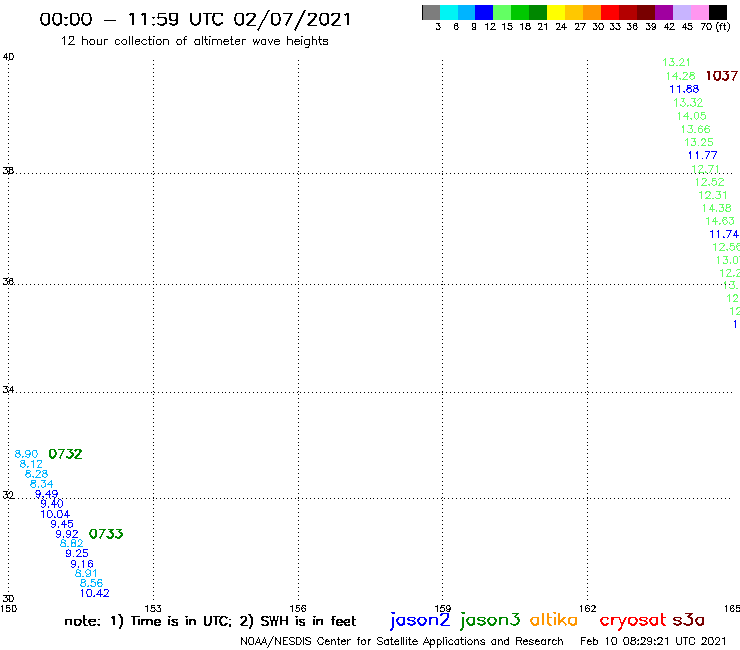Click the yellow swatch in the color scale
Image resolution: width=740 pixels, height=650 pixels.
tap(556, 12)
